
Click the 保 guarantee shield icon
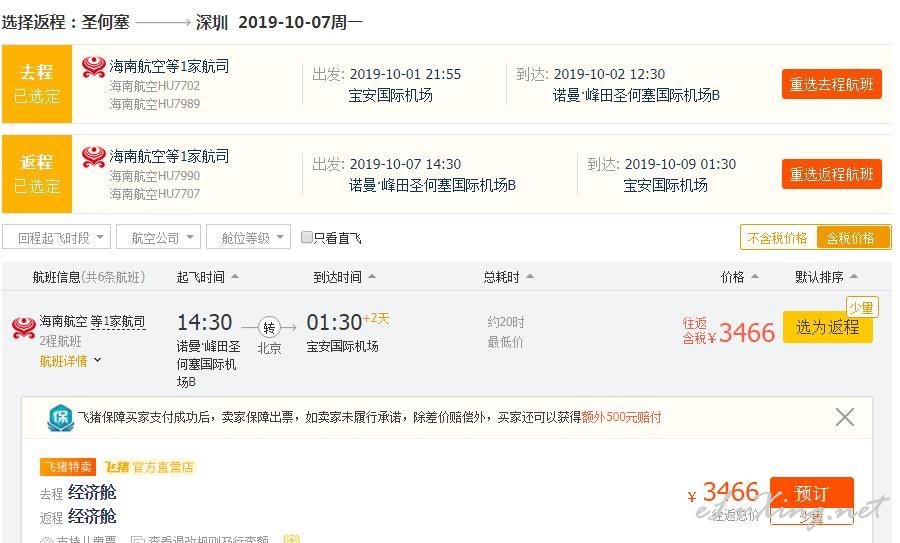[60, 417]
